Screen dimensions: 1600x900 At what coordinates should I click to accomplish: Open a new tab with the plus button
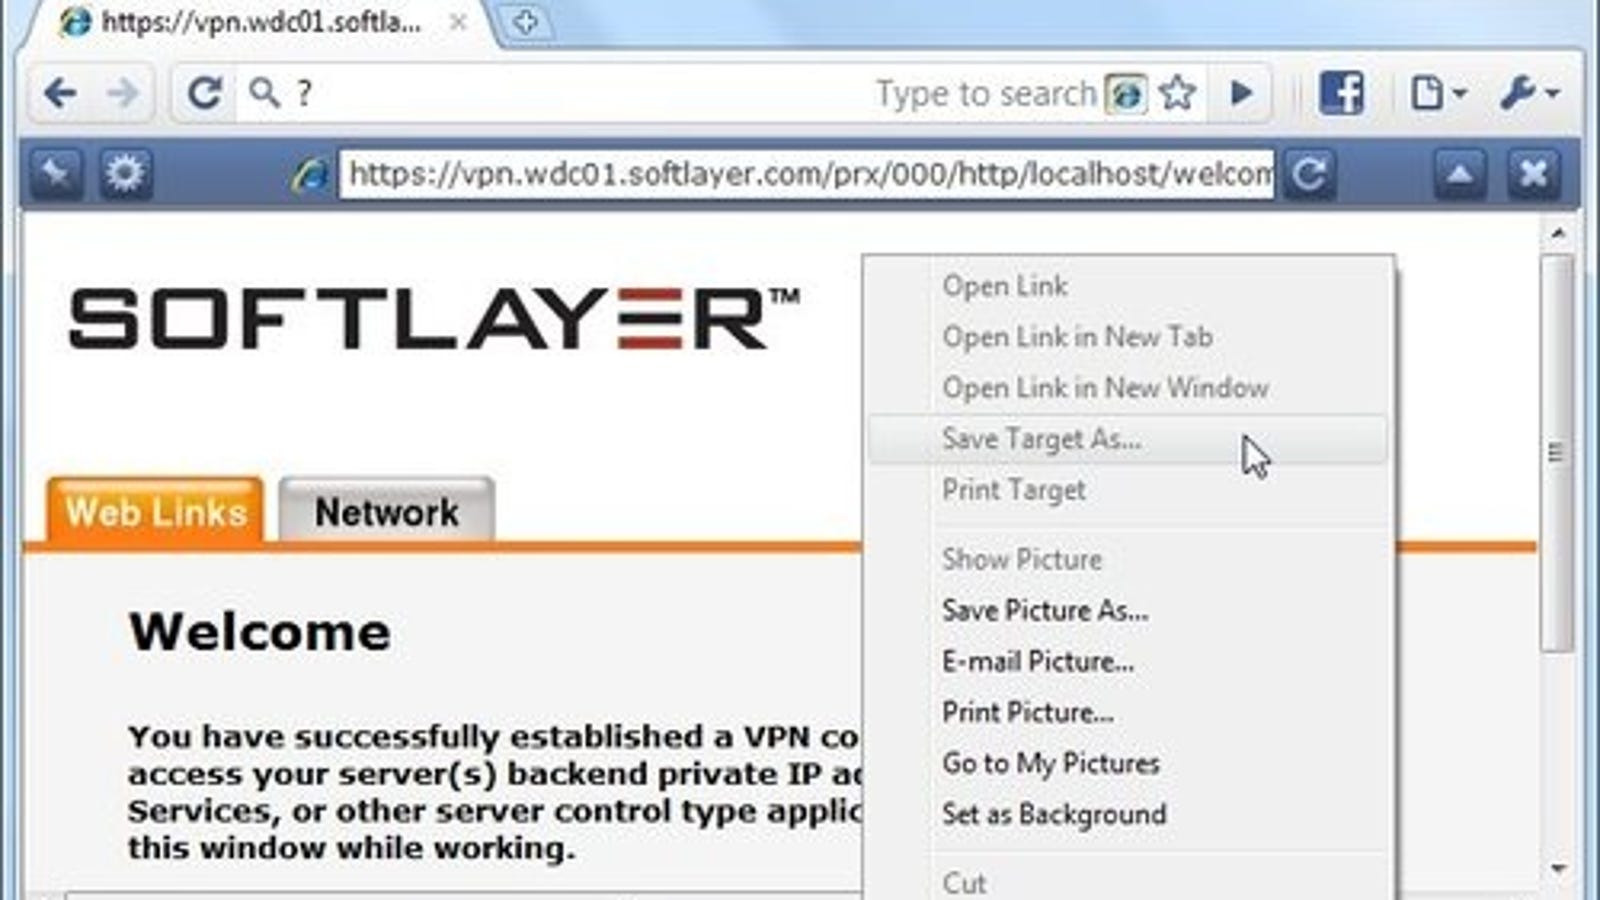tap(526, 22)
